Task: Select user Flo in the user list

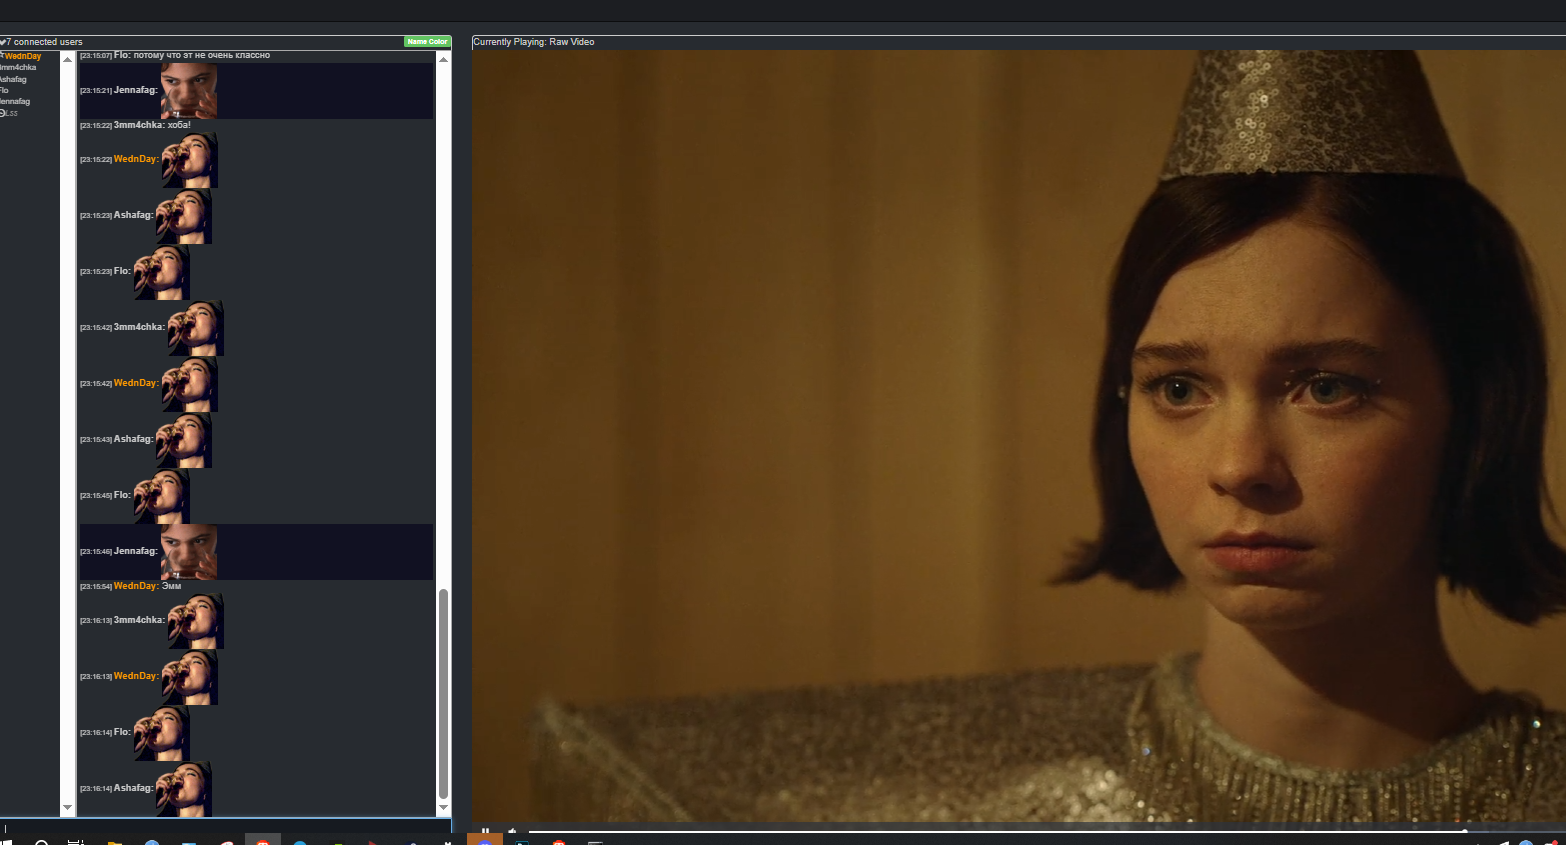Action: tap(5, 90)
